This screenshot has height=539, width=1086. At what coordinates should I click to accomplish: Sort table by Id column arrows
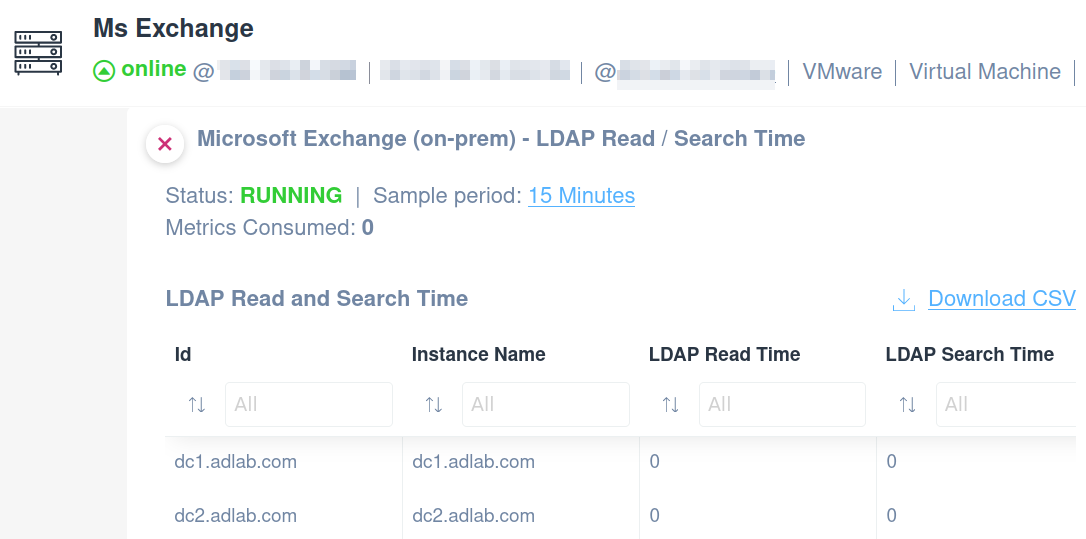pyautogui.click(x=197, y=405)
